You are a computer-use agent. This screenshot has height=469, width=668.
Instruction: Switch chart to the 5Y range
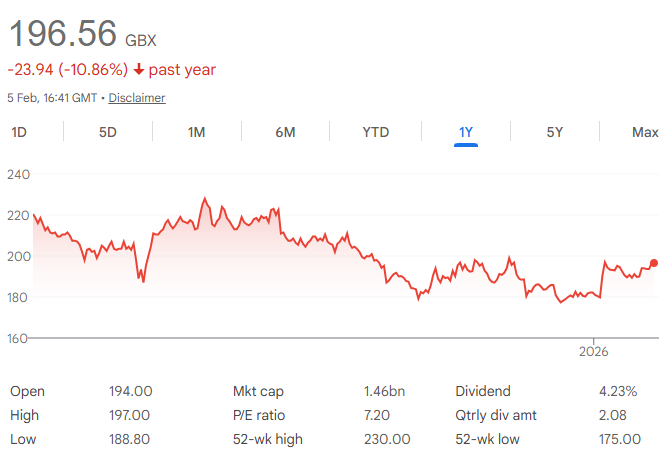554,132
